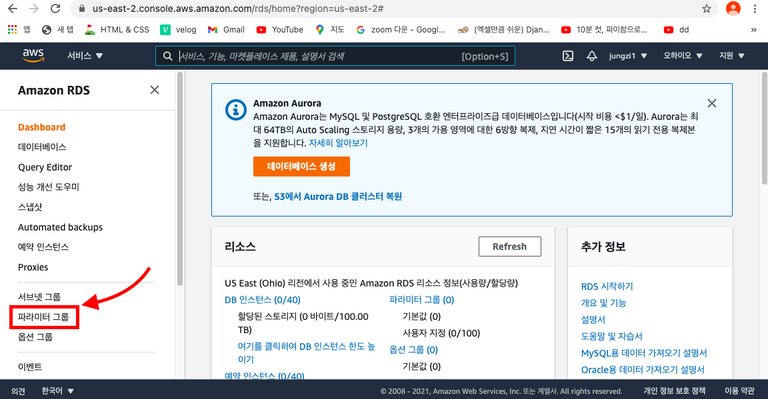Open 성능 개선 도우미 in the sidebar

(48, 187)
